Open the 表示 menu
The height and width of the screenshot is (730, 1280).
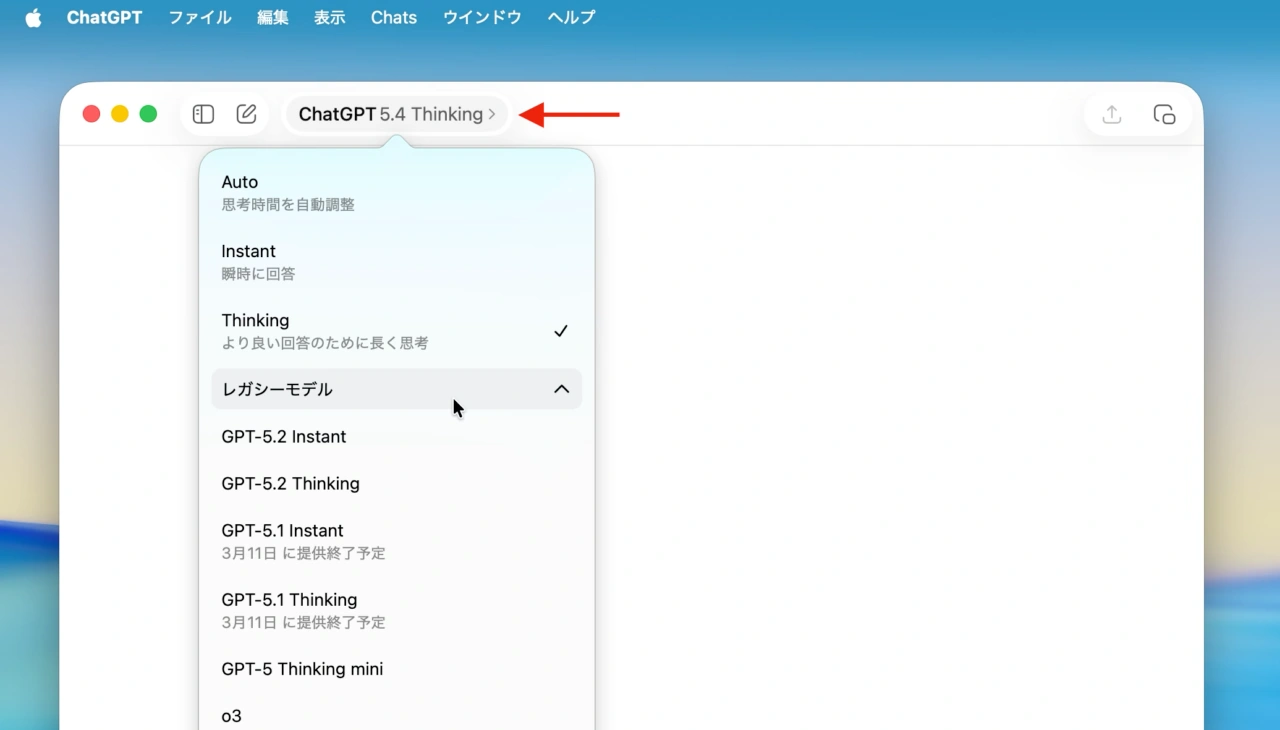pyautogui.click(x=329, y=17)
